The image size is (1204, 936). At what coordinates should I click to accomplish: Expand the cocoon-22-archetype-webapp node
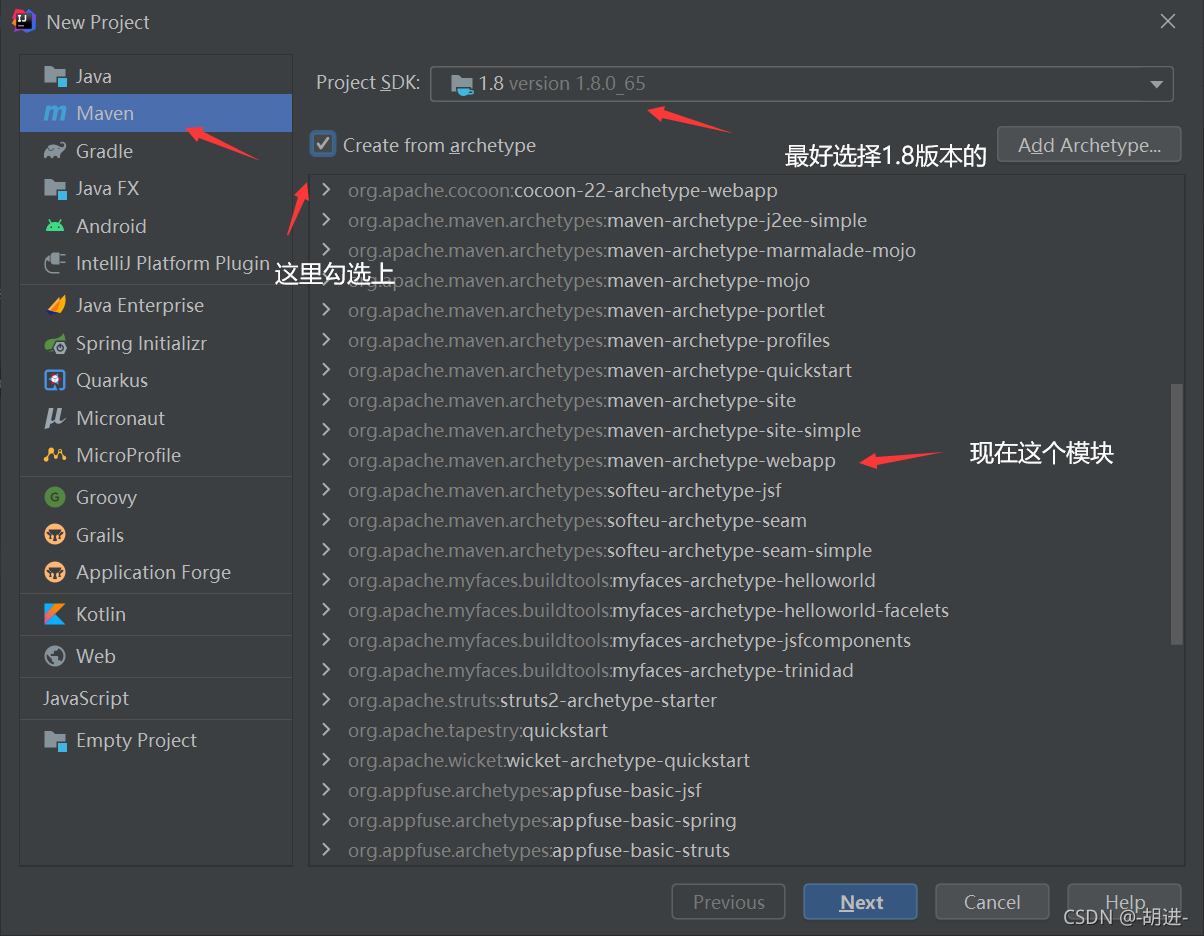(x=326, y=190)
